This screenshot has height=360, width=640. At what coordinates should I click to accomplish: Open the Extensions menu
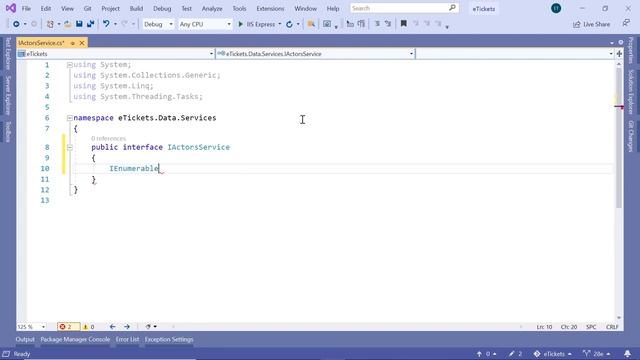click(270, 9)
